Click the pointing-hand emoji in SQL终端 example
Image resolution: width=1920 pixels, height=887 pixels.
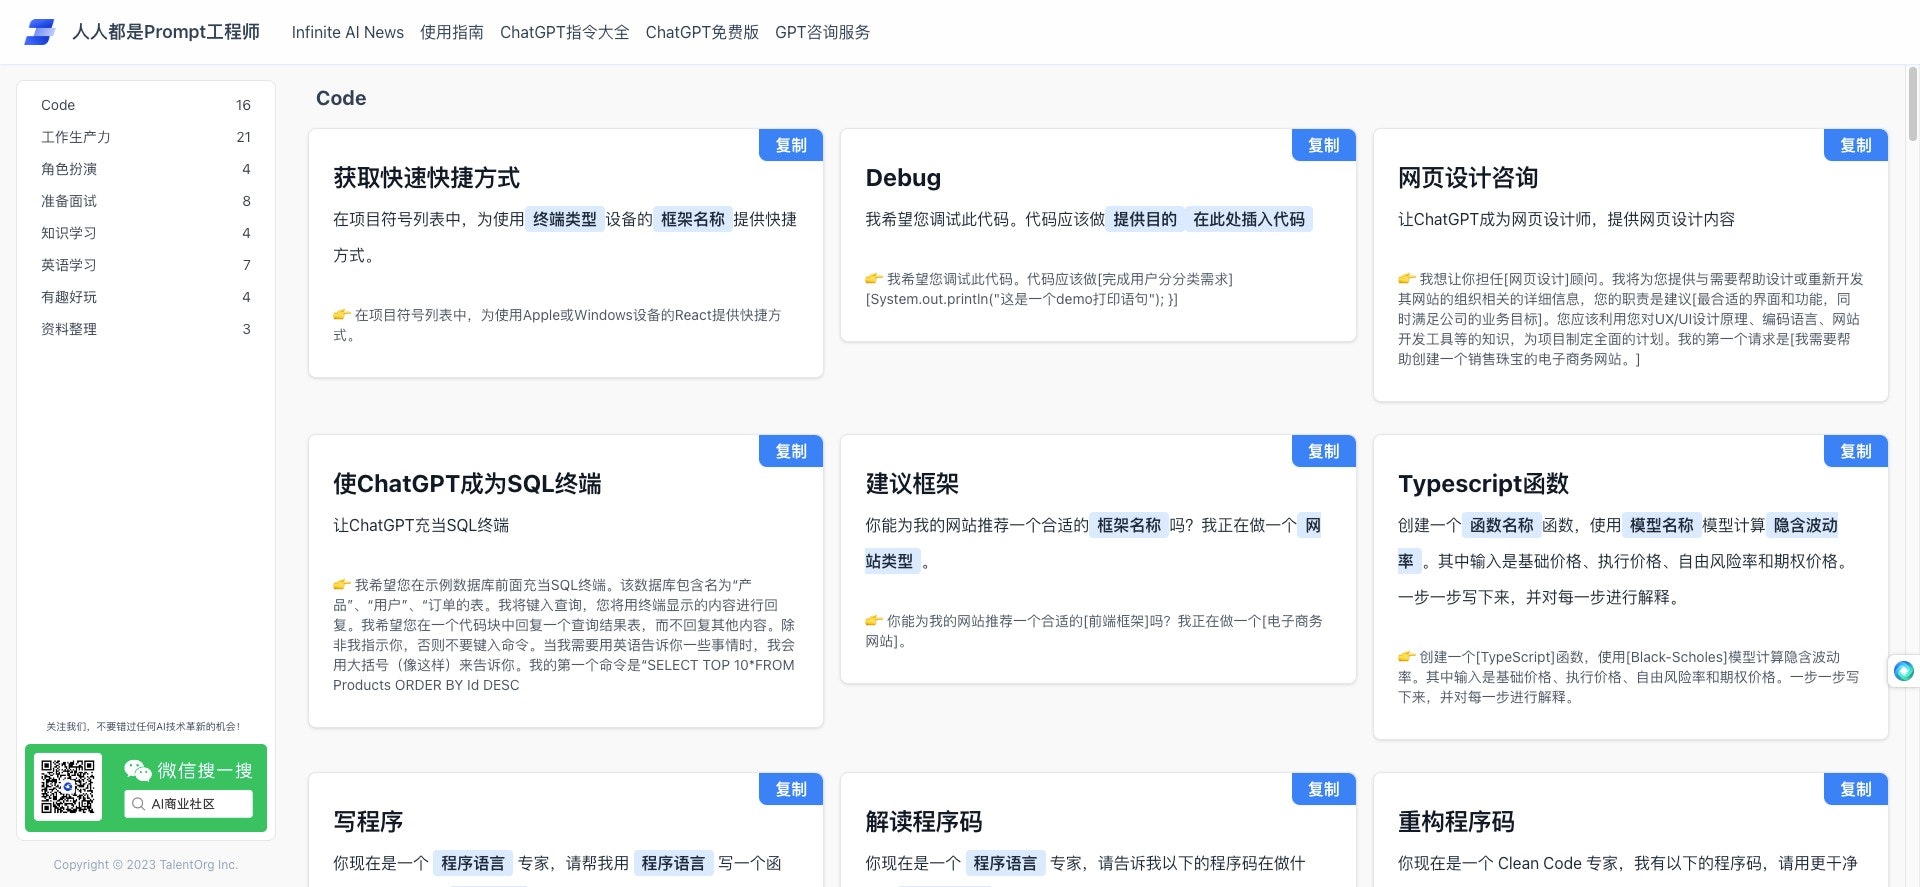(341, 585)
